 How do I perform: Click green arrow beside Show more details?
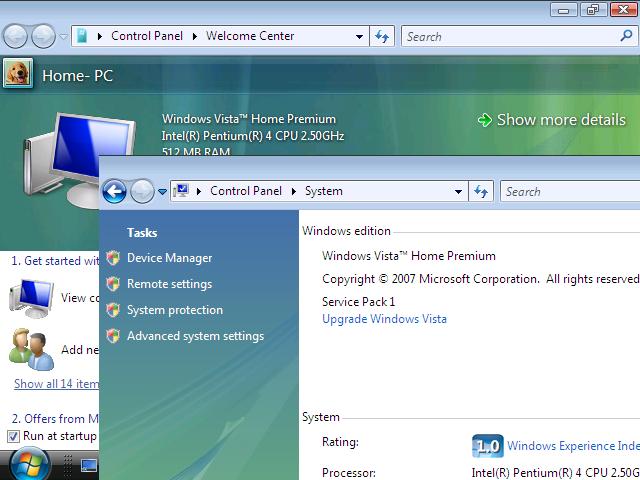pyautogui.click(x=484, y=120)
